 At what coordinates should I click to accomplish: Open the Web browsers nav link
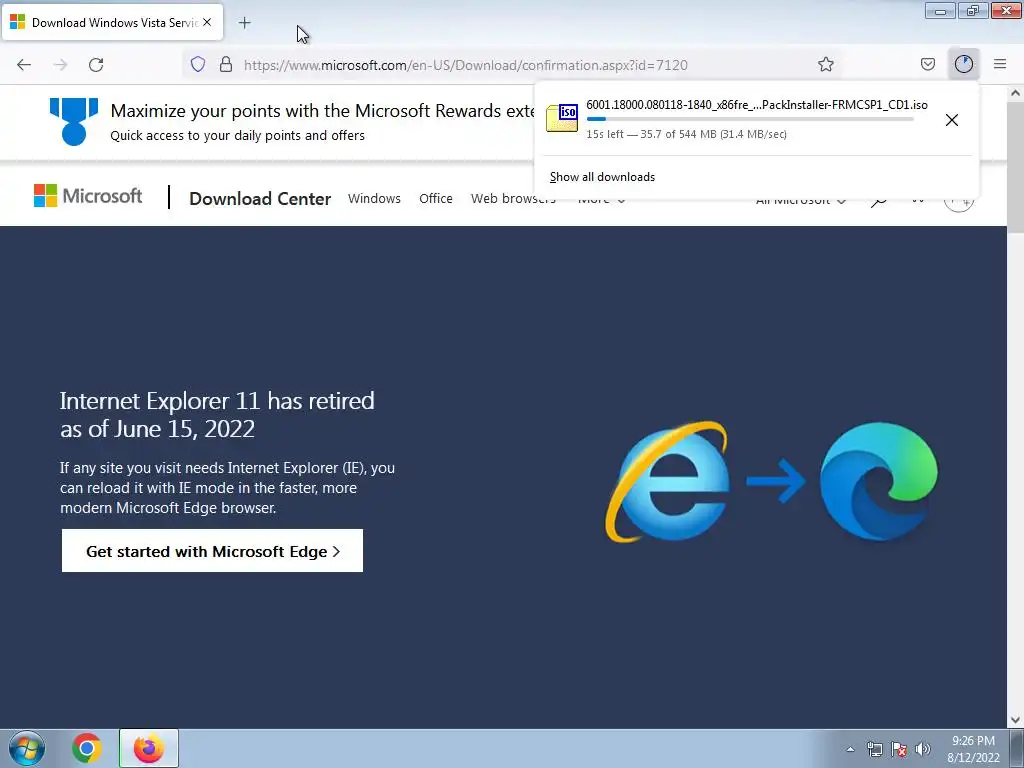pos(513,199)
